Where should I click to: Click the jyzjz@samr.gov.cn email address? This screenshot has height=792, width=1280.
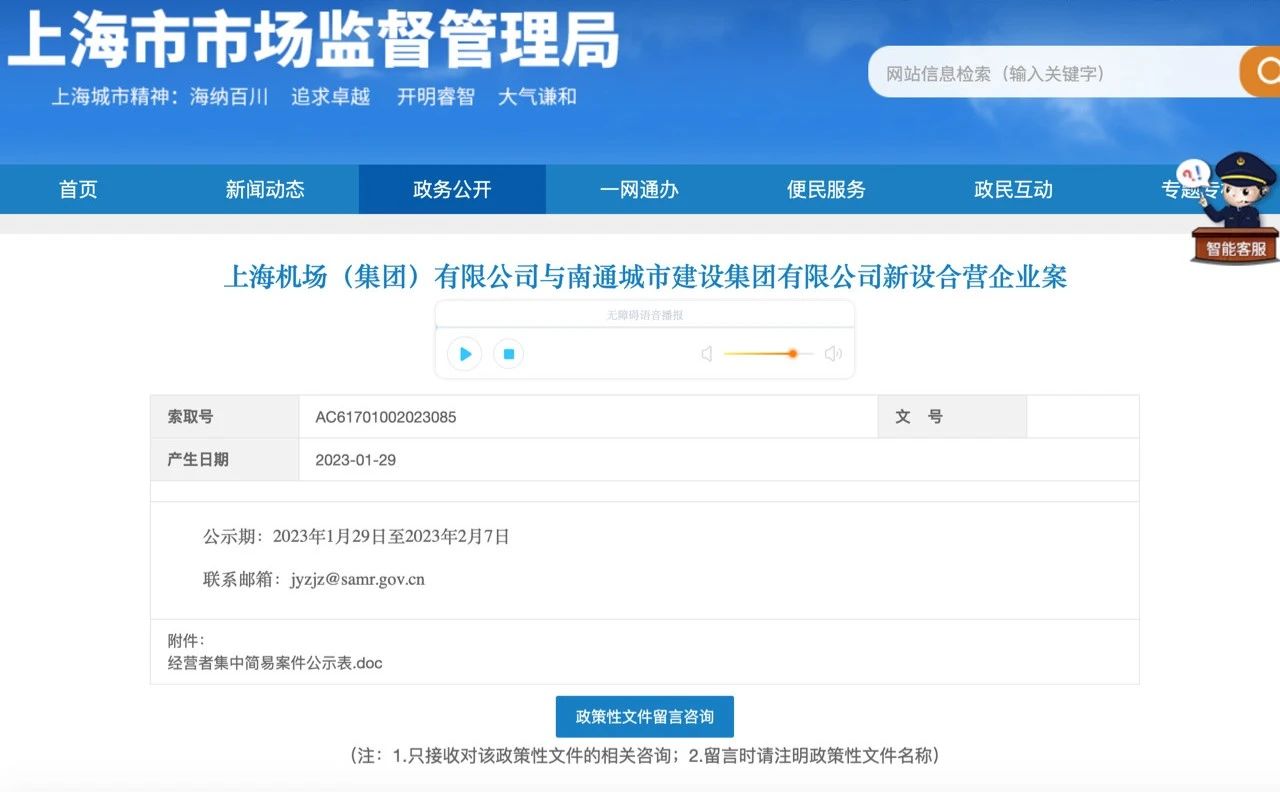(358, 579)
